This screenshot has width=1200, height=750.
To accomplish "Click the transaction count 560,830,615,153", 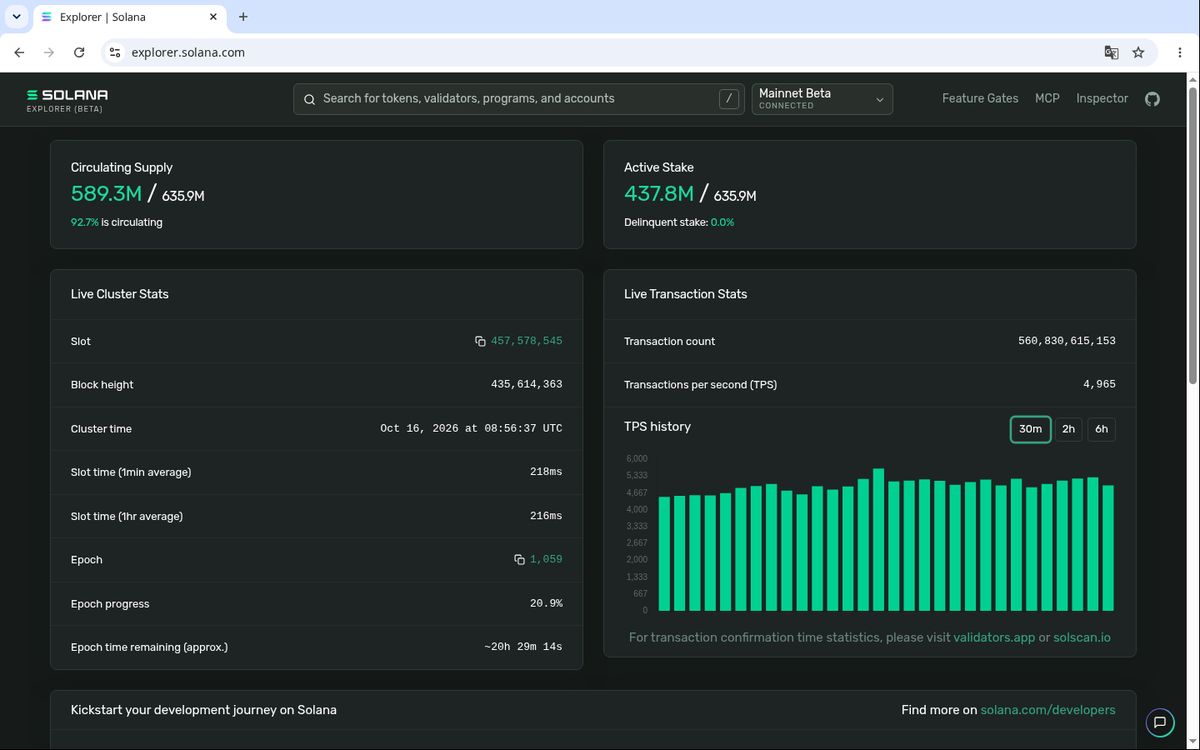I will 1067,342.
